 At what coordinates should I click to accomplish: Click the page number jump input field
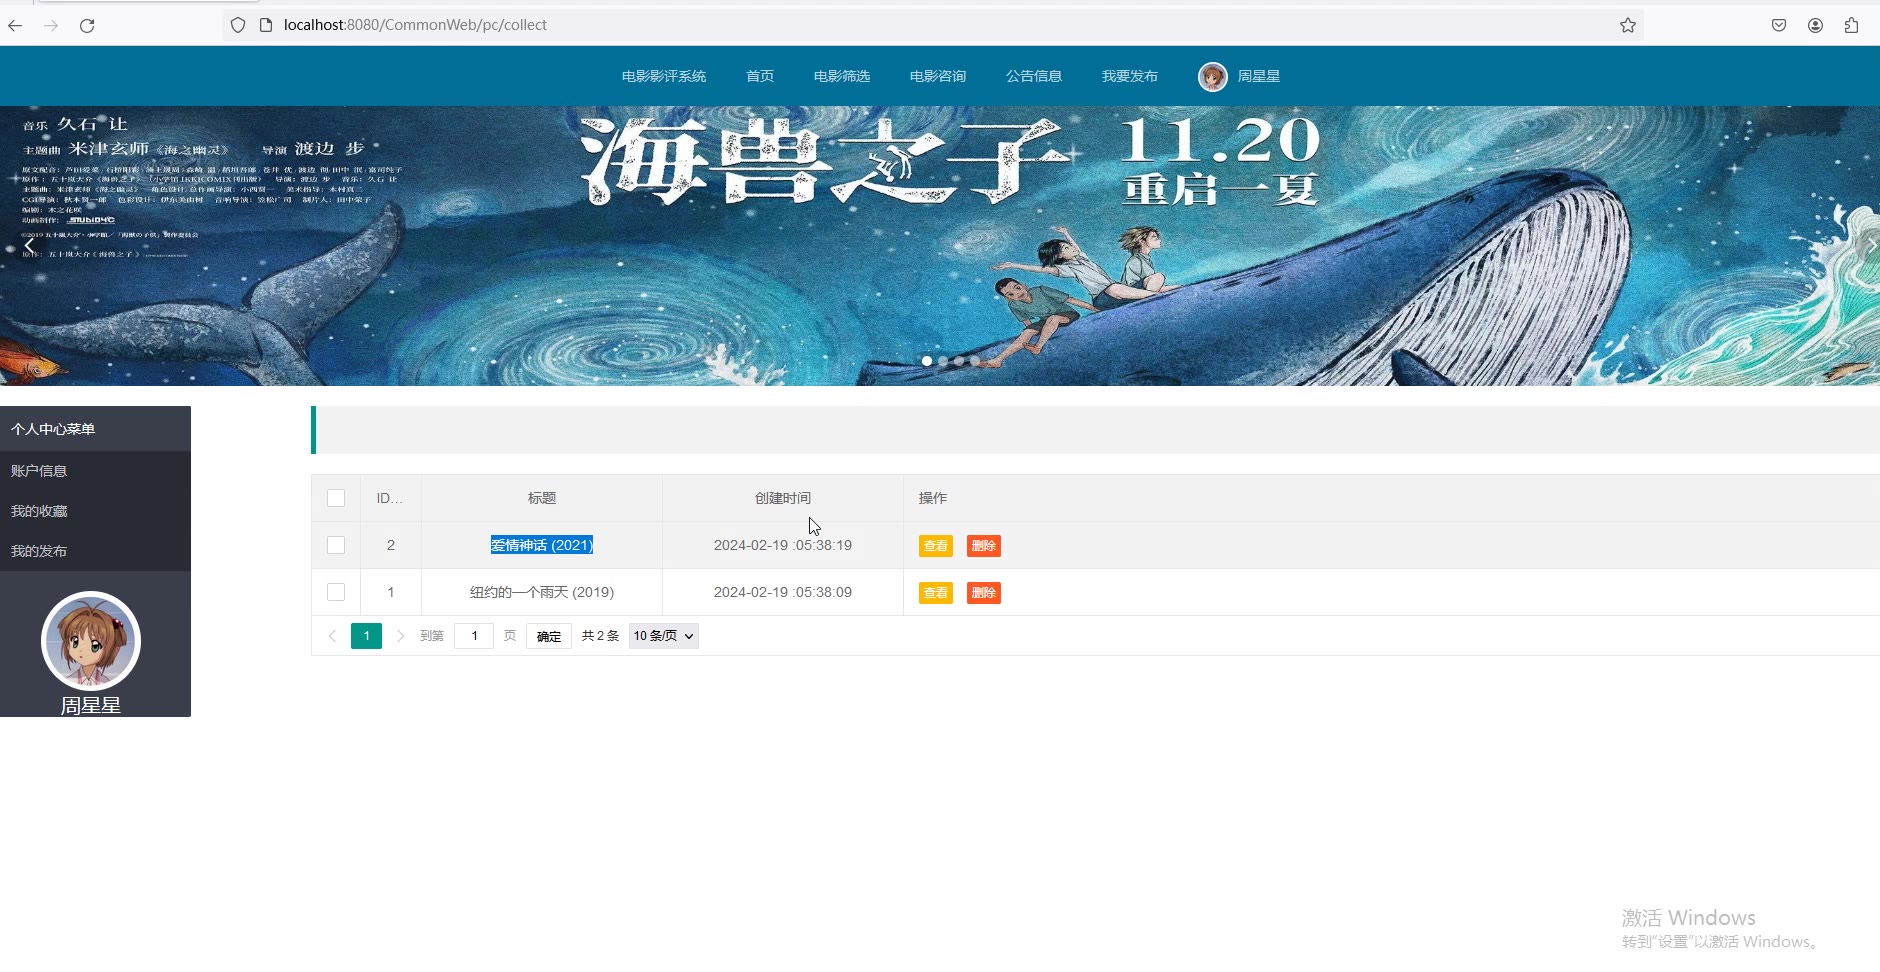(x=474, y=636)
